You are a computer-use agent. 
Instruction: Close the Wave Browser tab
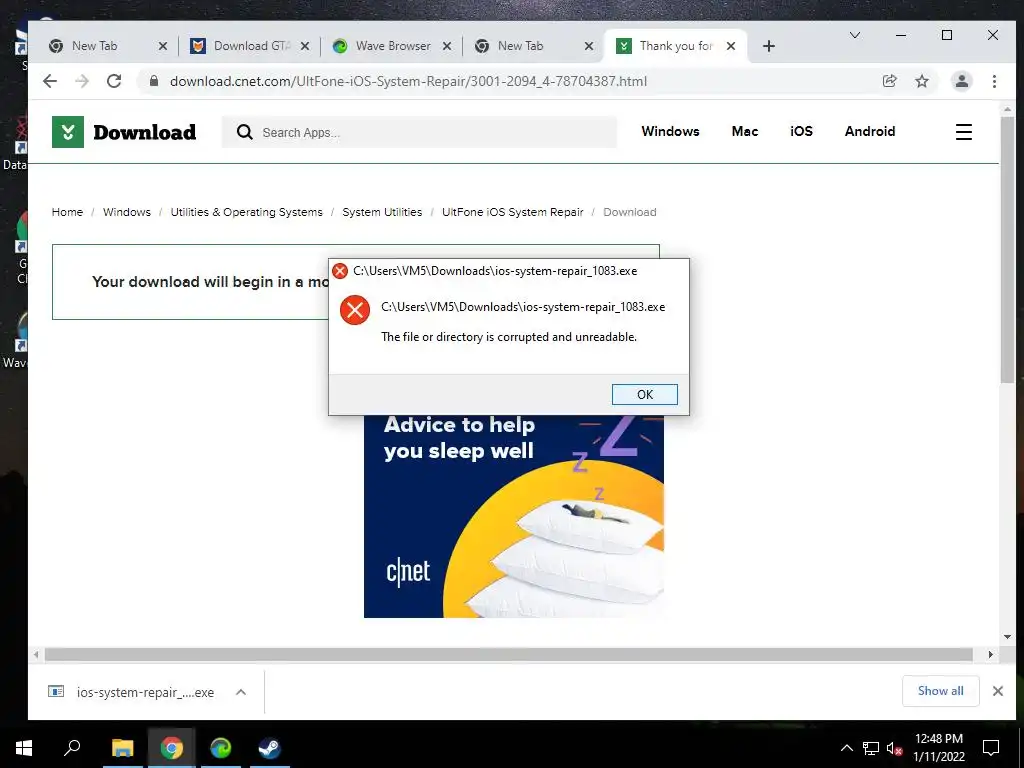tap(447, 46)
